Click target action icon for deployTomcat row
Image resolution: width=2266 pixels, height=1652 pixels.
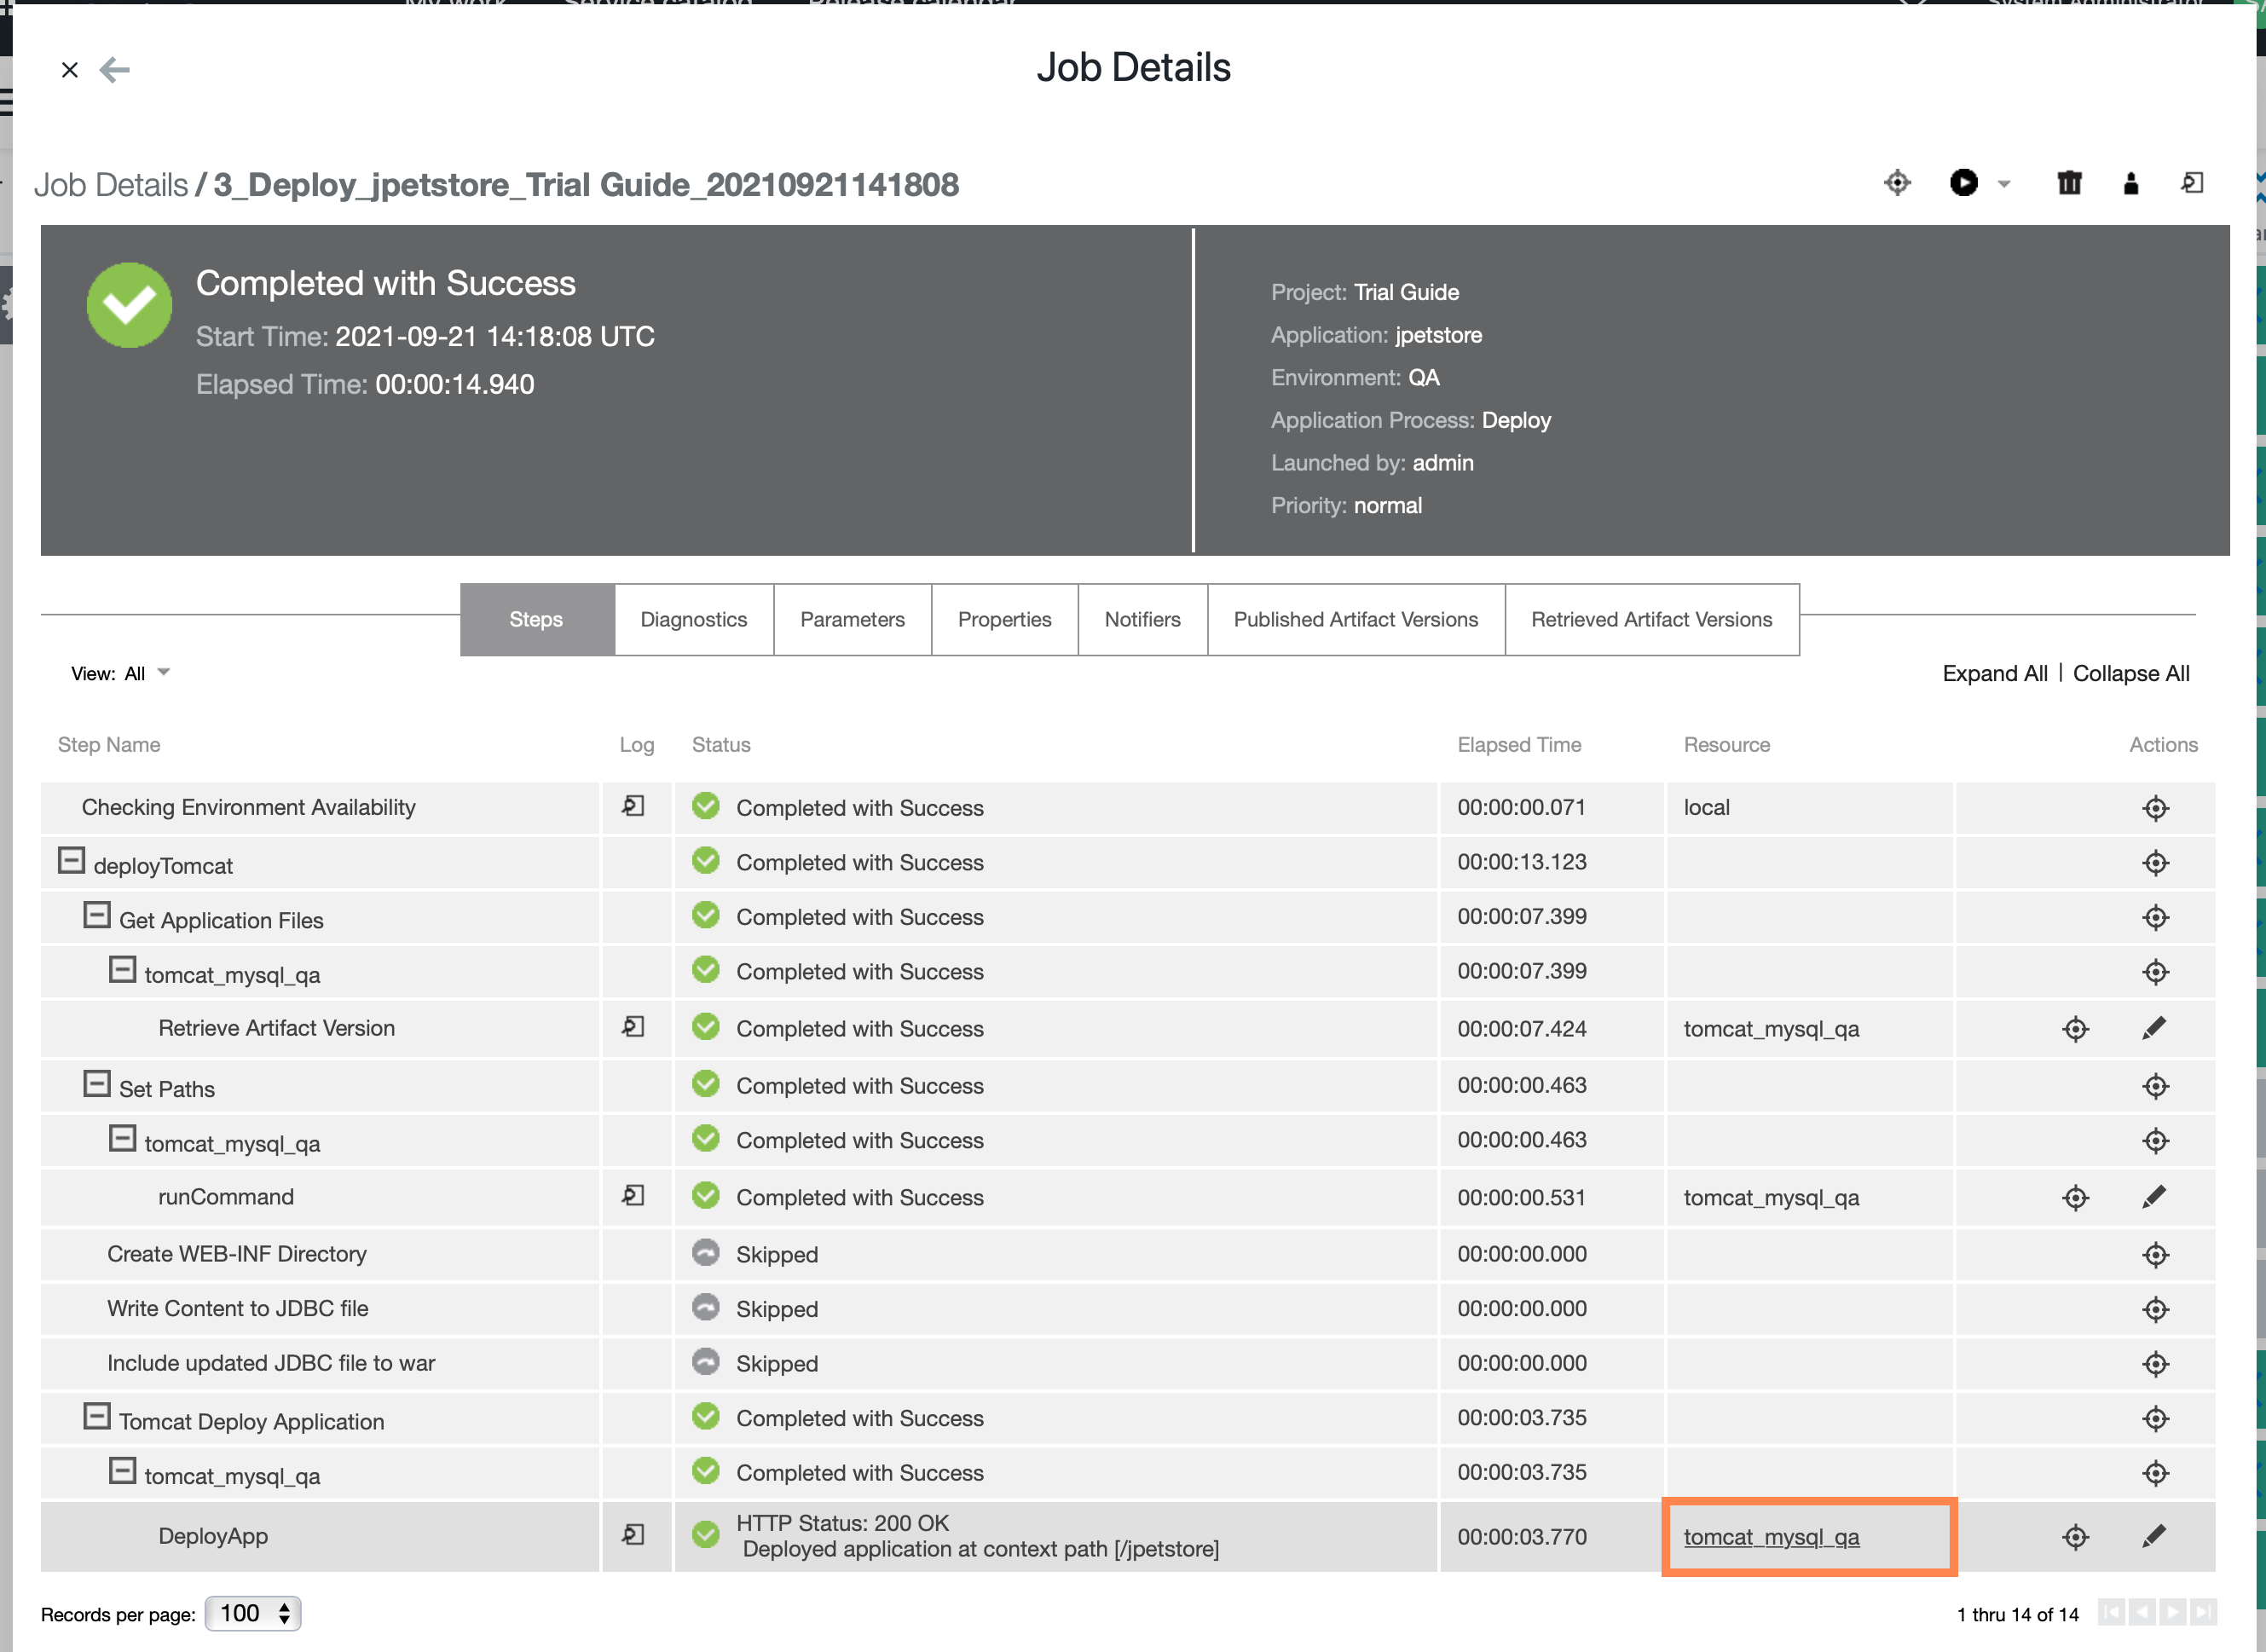click(x=2155, y=863)
